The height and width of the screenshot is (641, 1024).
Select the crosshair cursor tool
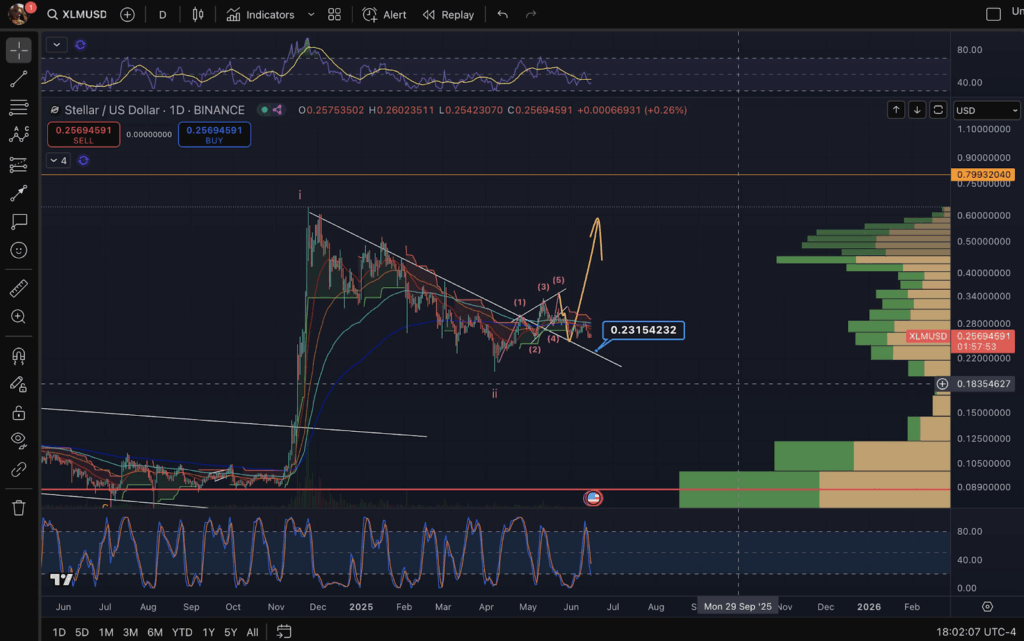[x=19, y=50]
